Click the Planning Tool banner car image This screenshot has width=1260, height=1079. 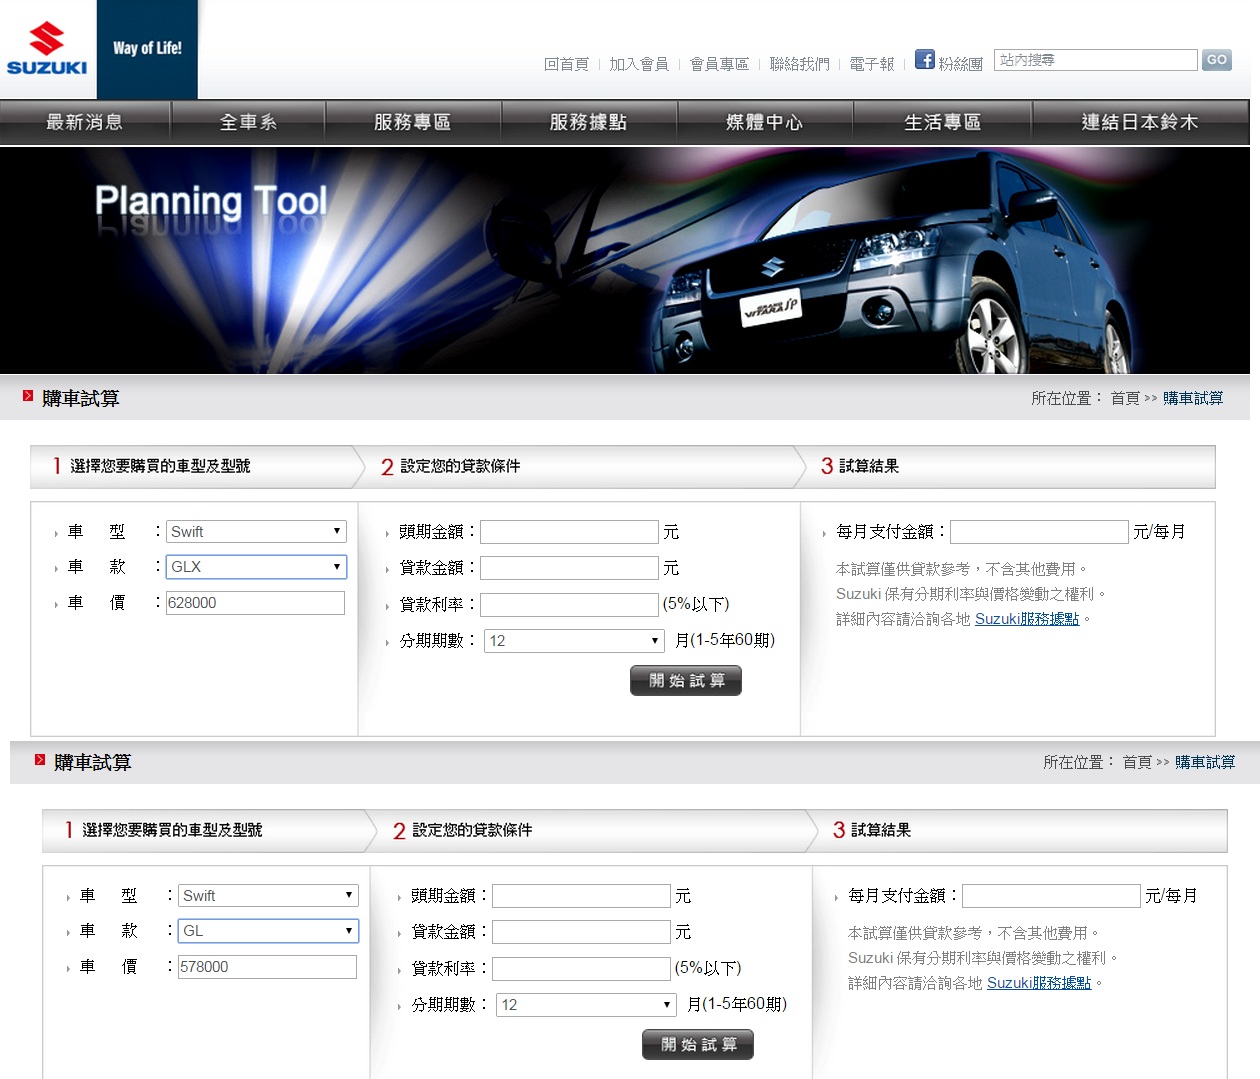point(625,260)
